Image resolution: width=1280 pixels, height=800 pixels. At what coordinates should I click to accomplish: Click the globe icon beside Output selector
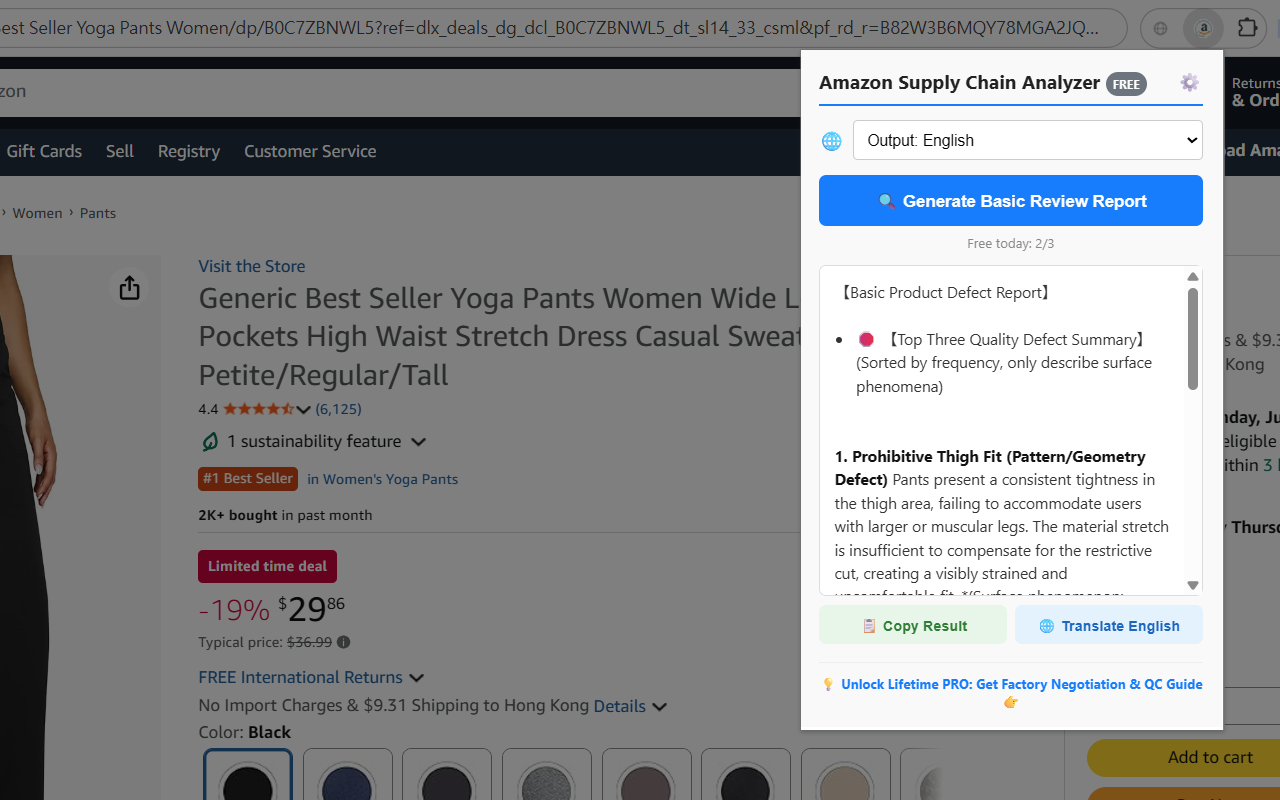pos(832,141)
